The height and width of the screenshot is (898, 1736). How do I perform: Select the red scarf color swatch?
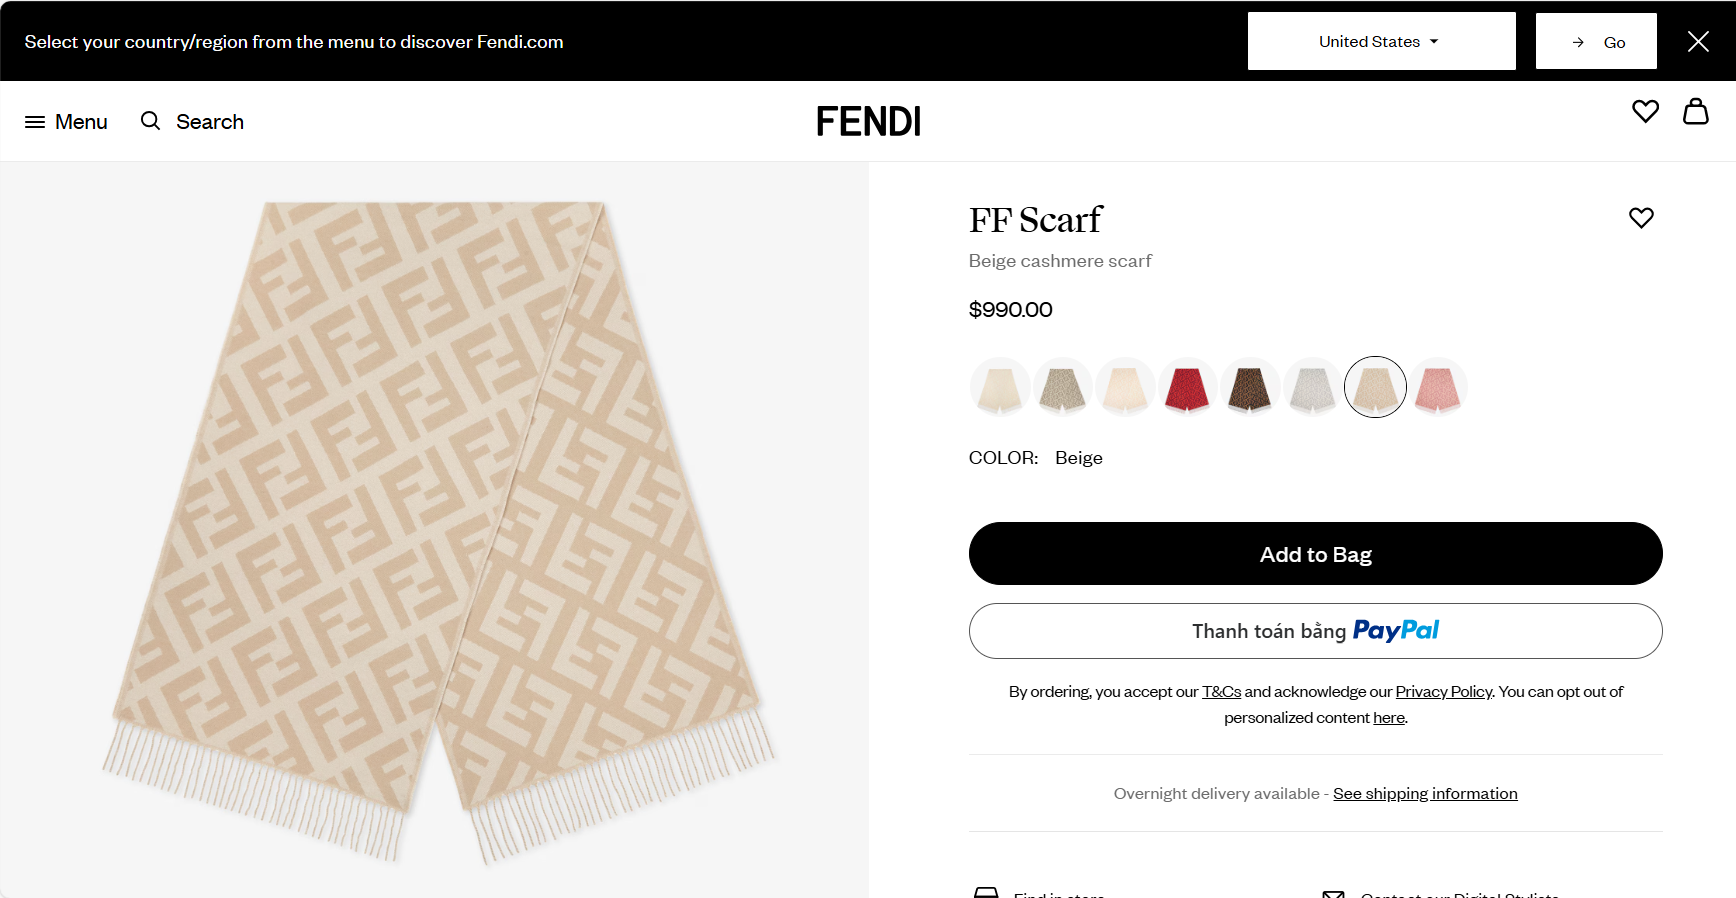(x=1187, y=388)
